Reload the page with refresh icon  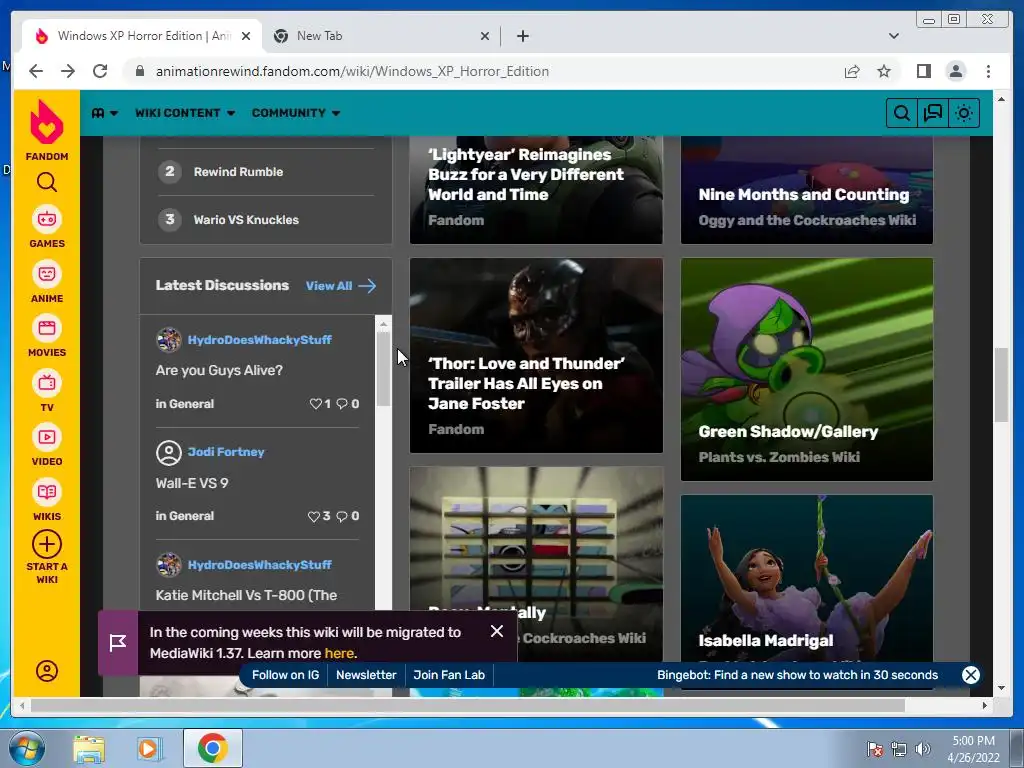click(100, 71)
